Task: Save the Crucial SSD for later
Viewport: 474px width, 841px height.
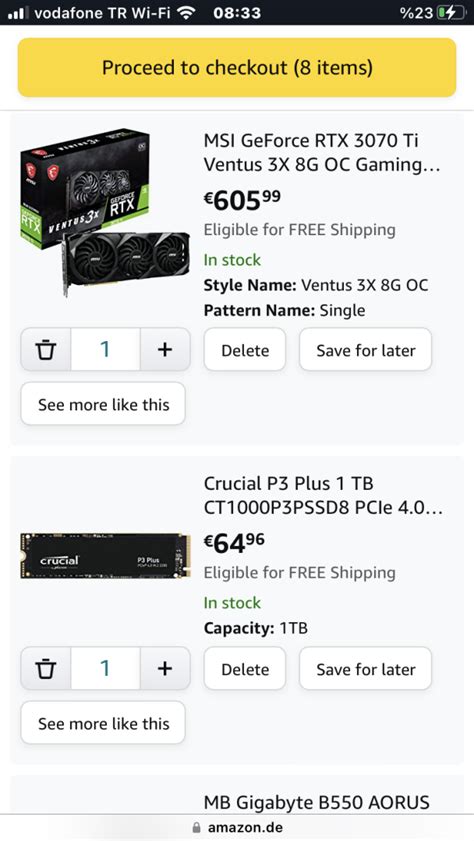Action: click(x=366, y=668)
